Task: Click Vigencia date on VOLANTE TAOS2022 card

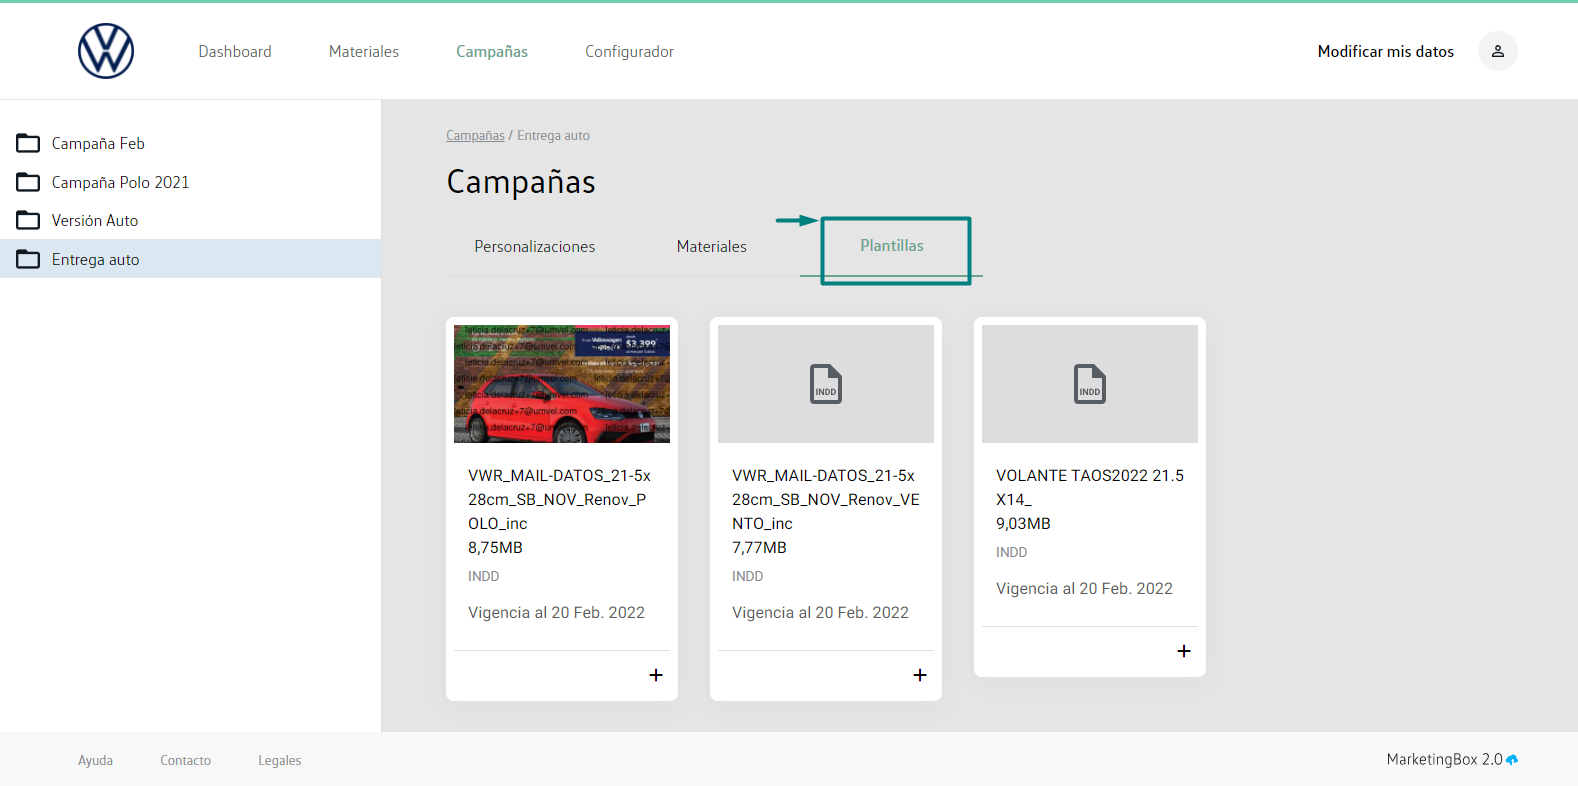Action: (x=1084, y=589)
